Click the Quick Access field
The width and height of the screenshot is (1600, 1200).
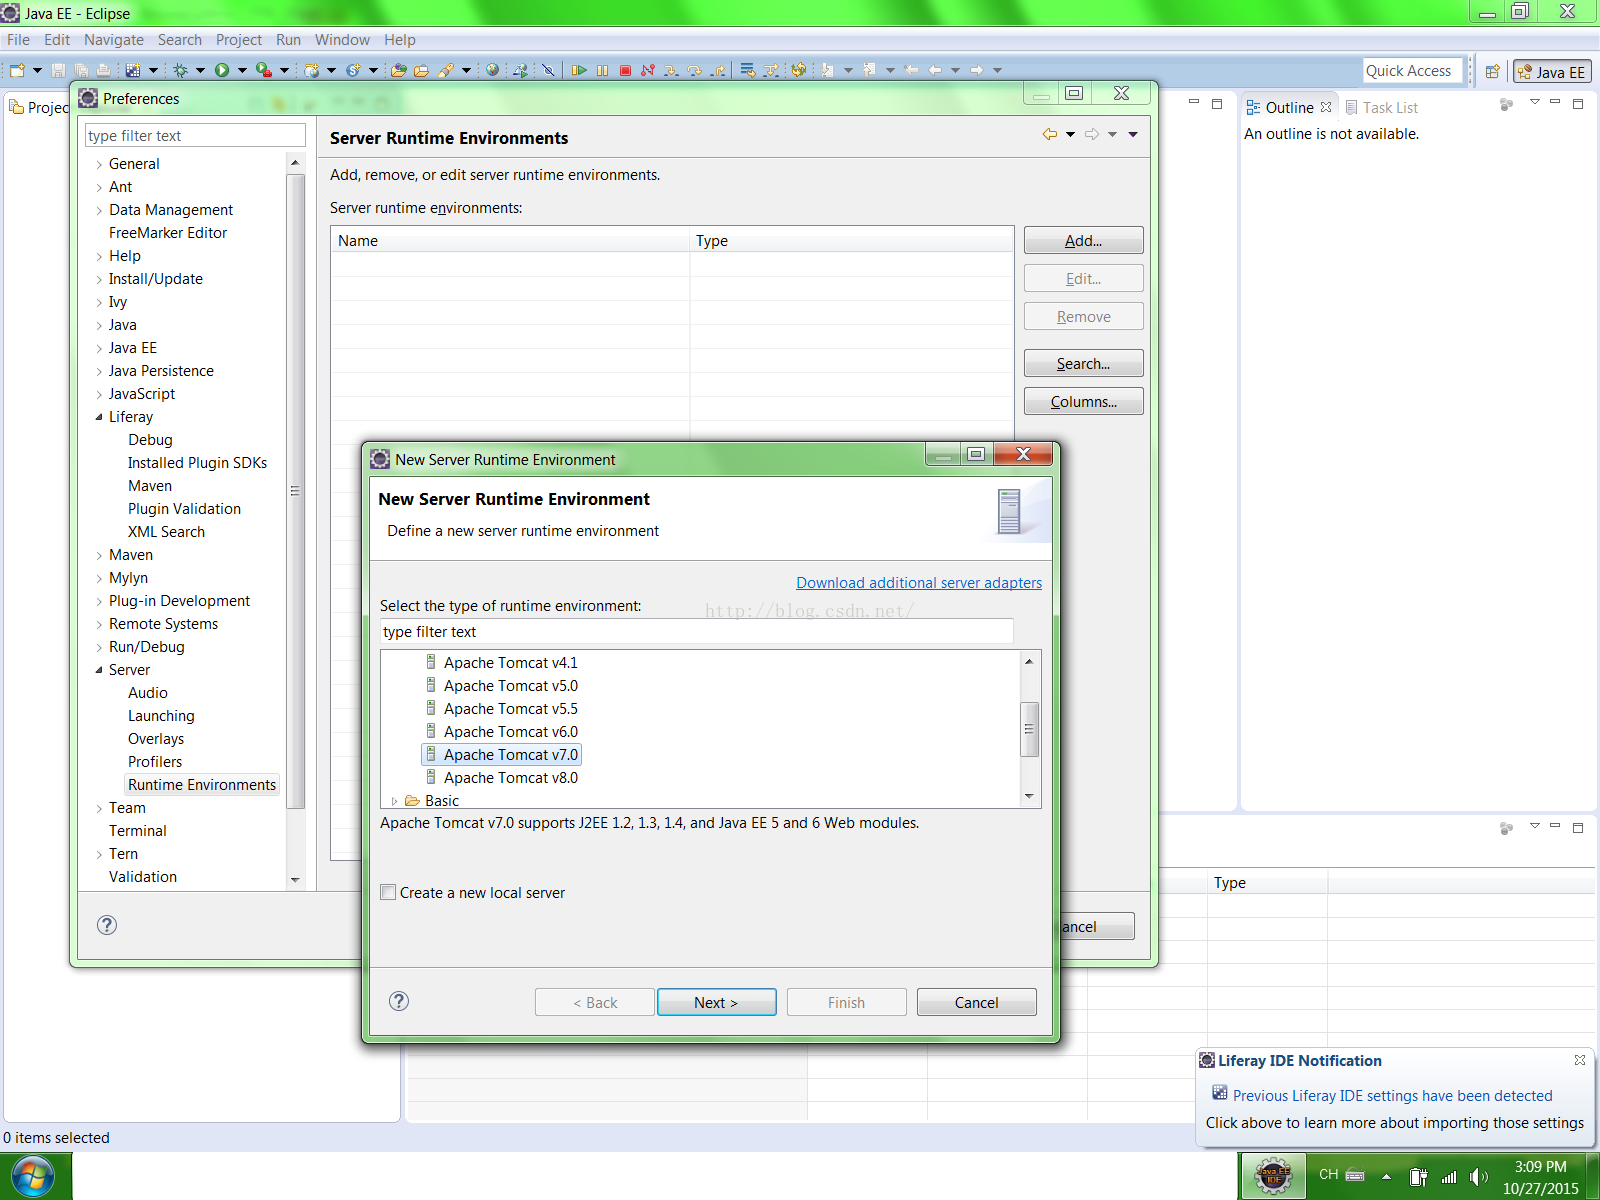click(x=1412, y=71)
